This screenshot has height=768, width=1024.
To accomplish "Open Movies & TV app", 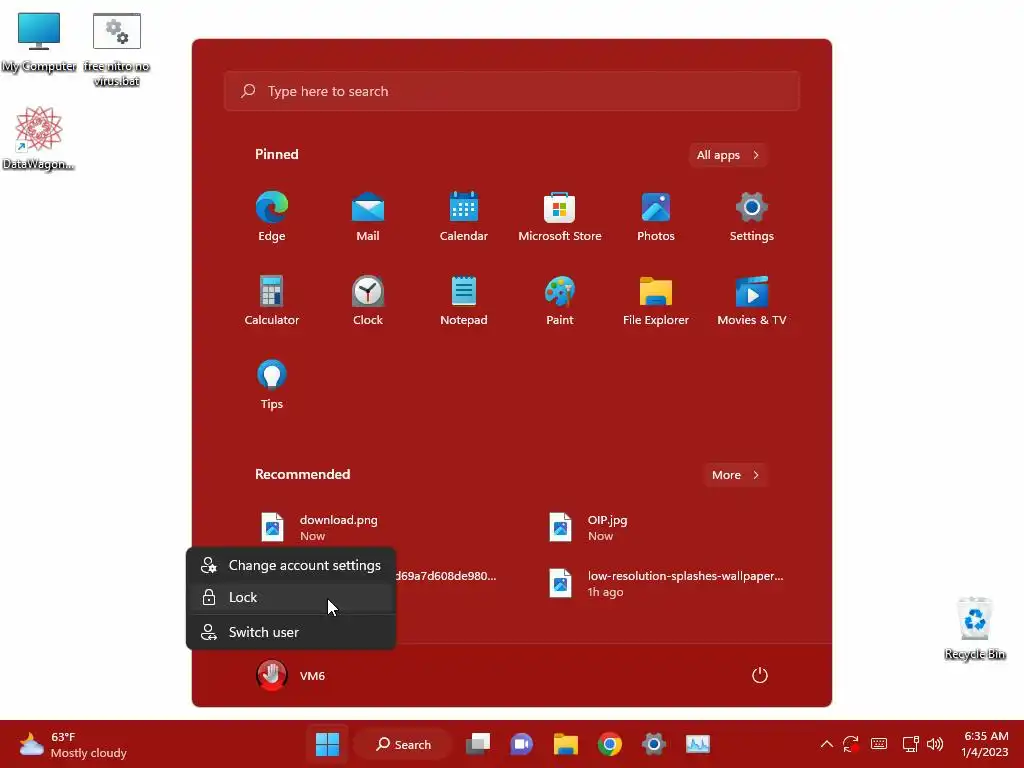I will pos(752,300).
